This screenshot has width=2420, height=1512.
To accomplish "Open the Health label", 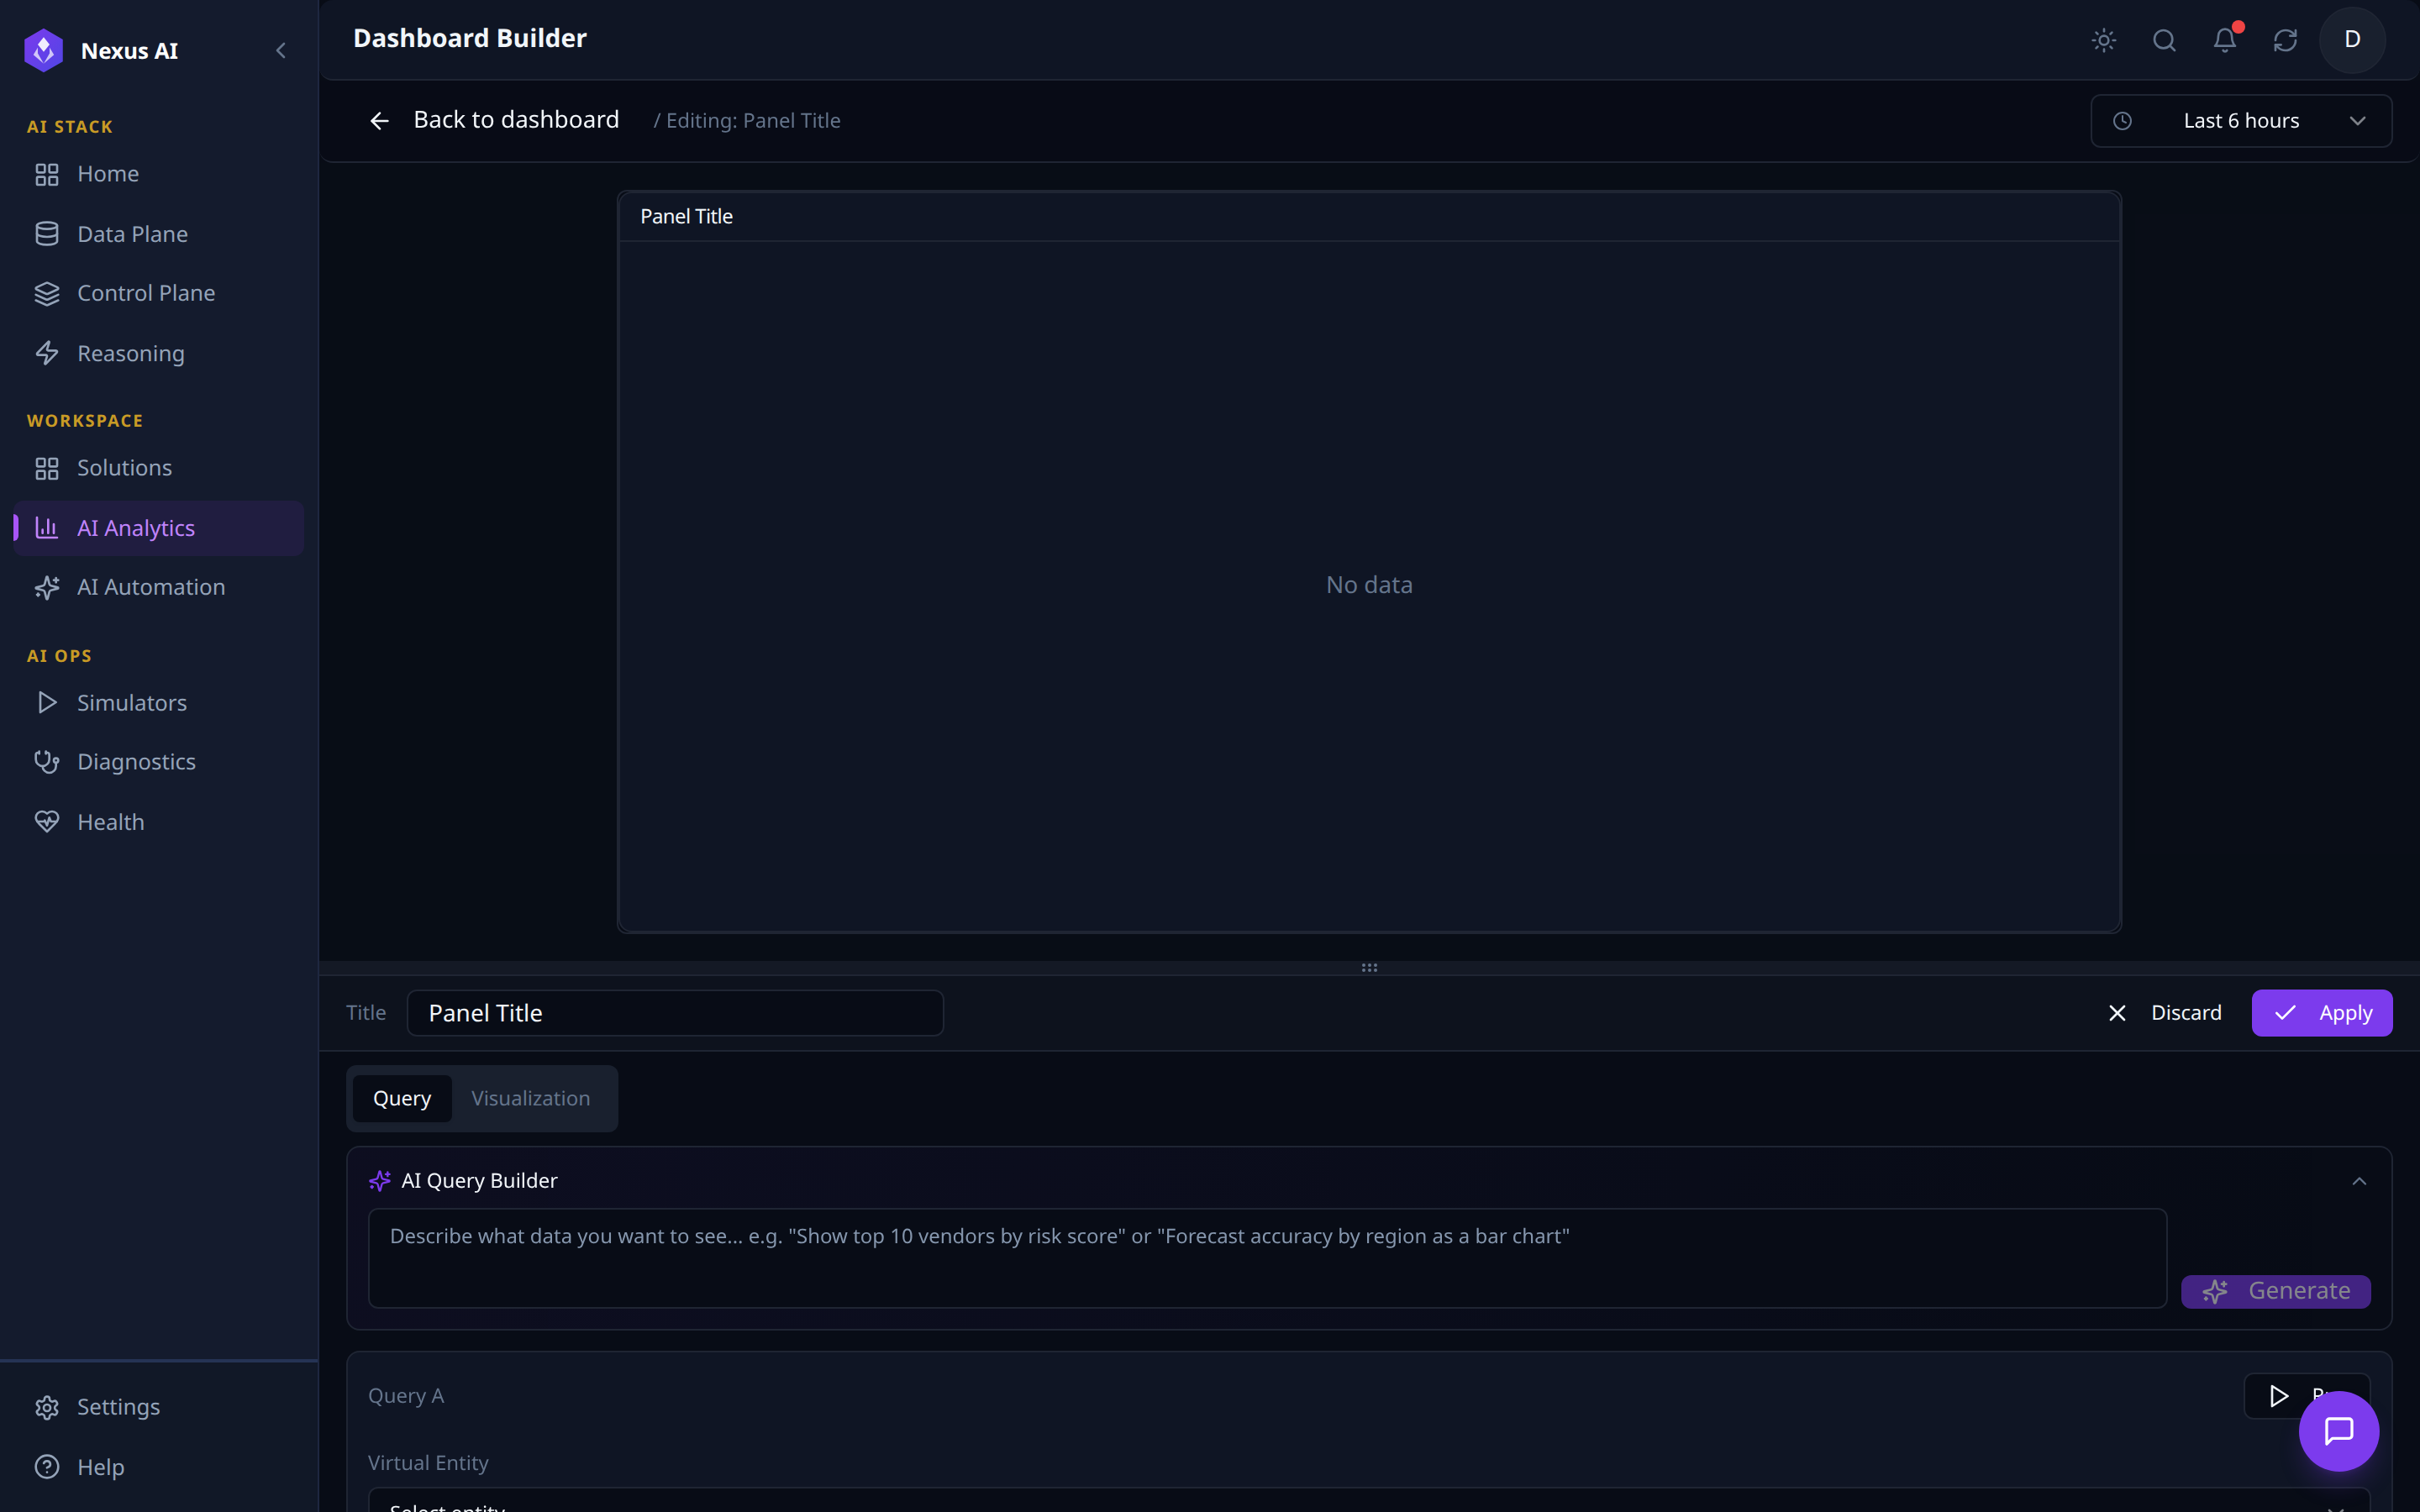I will [x=111, y=822].
